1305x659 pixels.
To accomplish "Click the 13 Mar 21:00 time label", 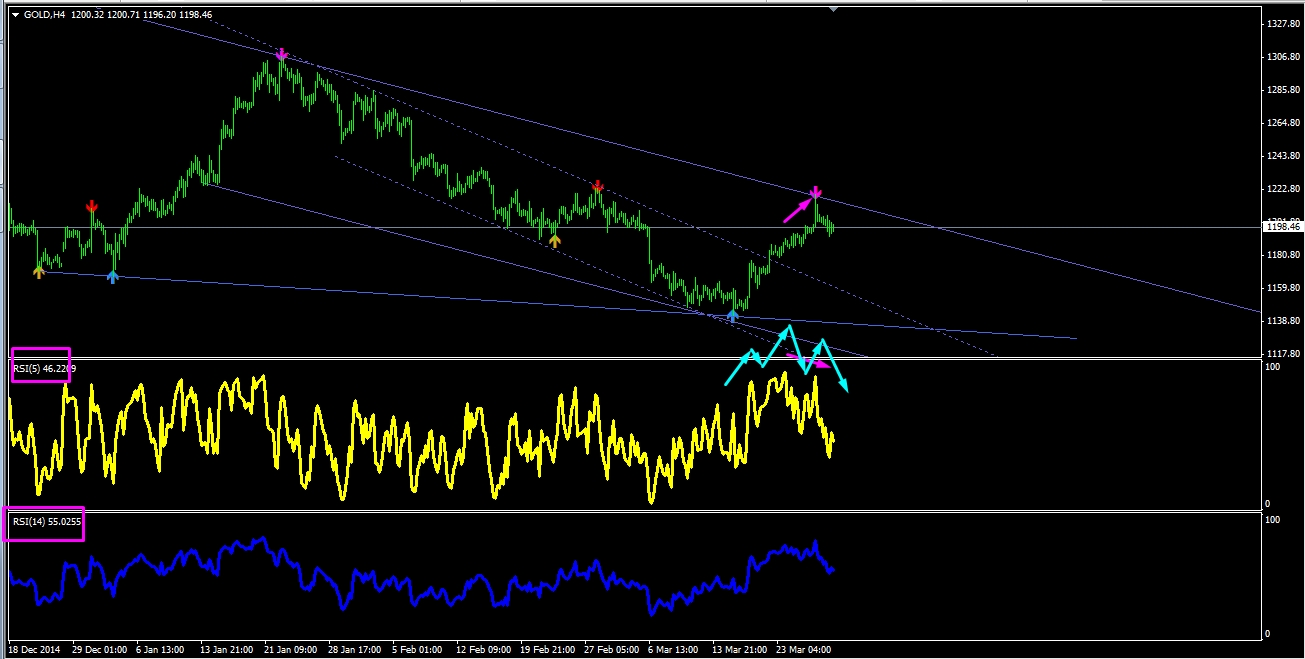I will [x=738, y=649].
